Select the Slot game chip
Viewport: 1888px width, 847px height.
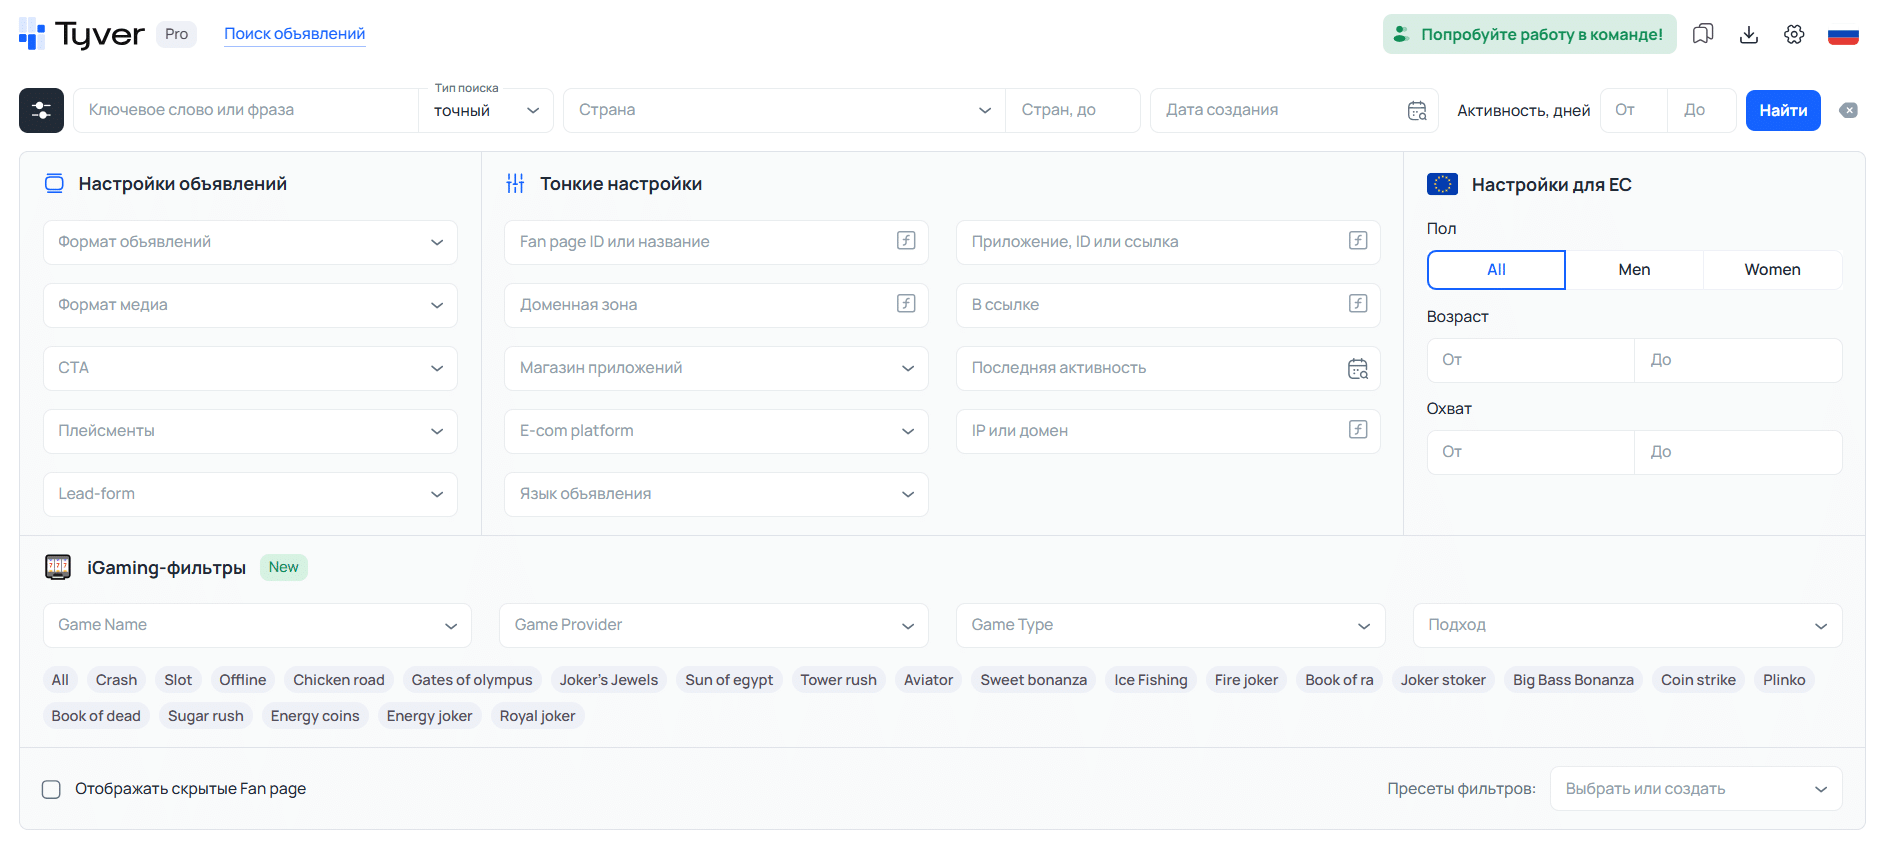tap(178, 680)
